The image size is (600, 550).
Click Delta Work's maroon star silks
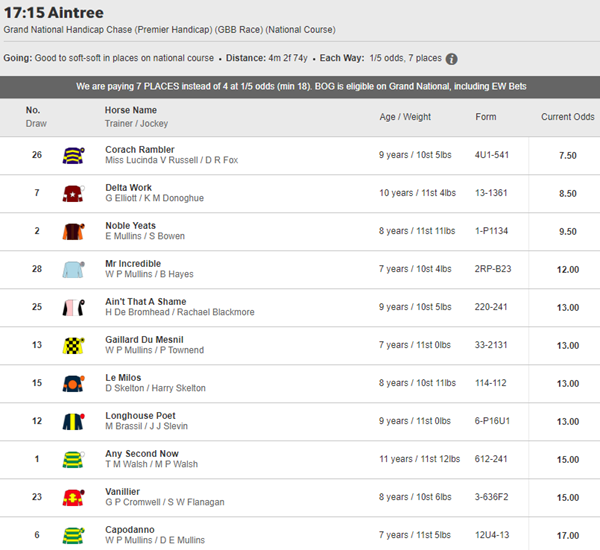point(73,193)
